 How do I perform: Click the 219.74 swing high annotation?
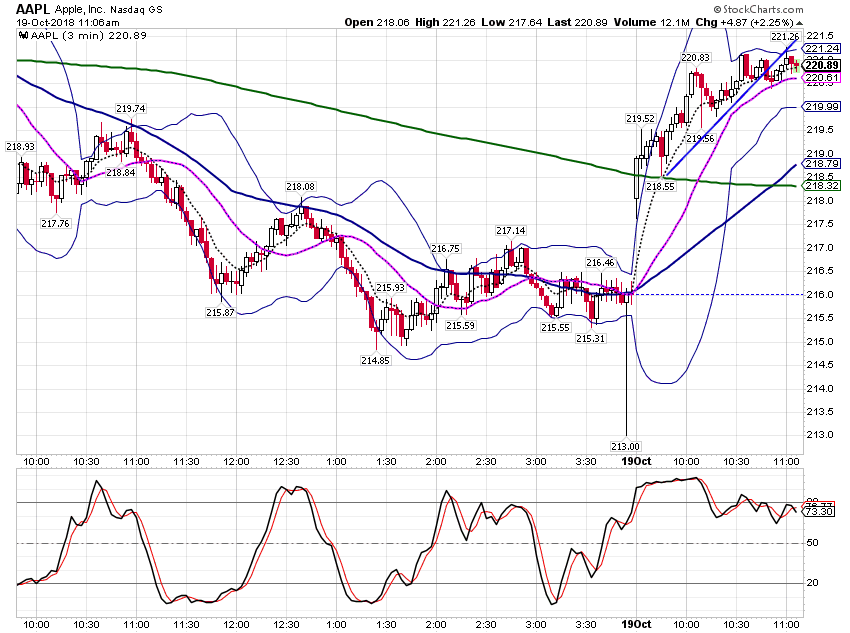[x=131, y=108]
